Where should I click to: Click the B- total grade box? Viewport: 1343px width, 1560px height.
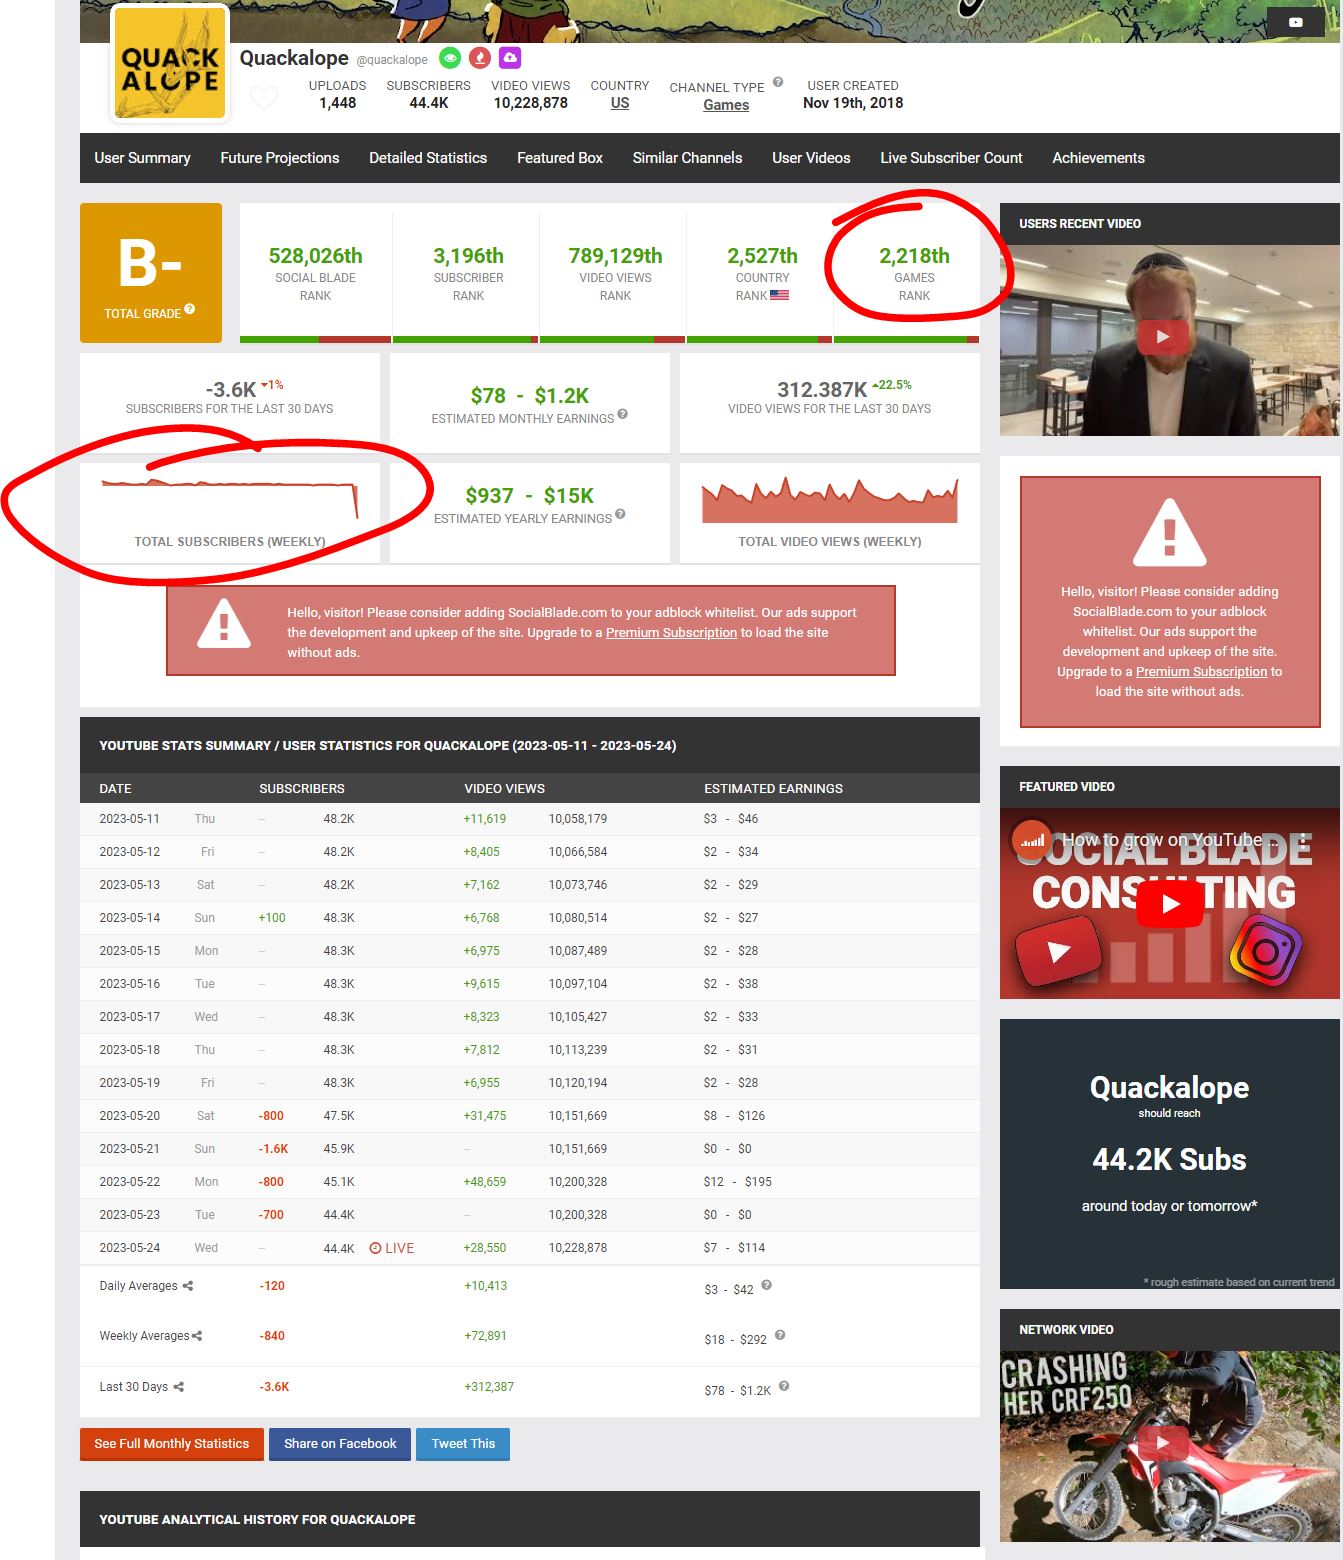[151, 273]
